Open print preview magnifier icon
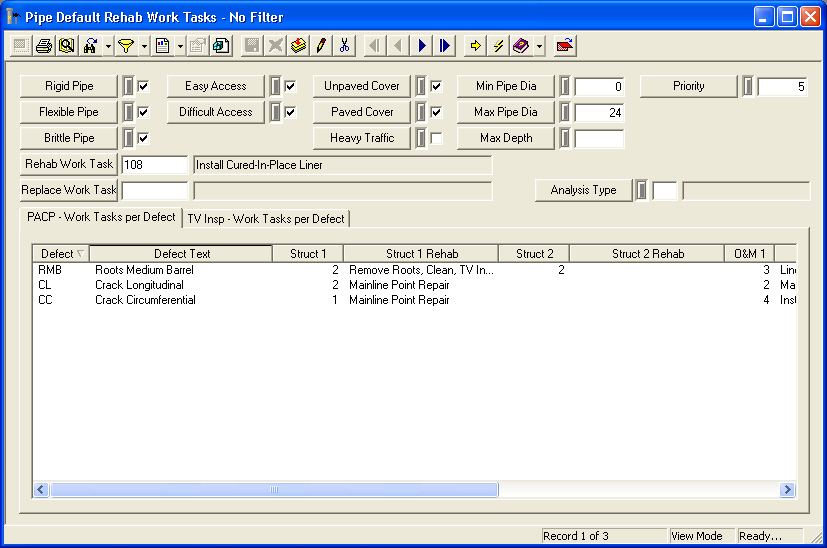Viewport: 827px width, 548px height. point(67,46)
